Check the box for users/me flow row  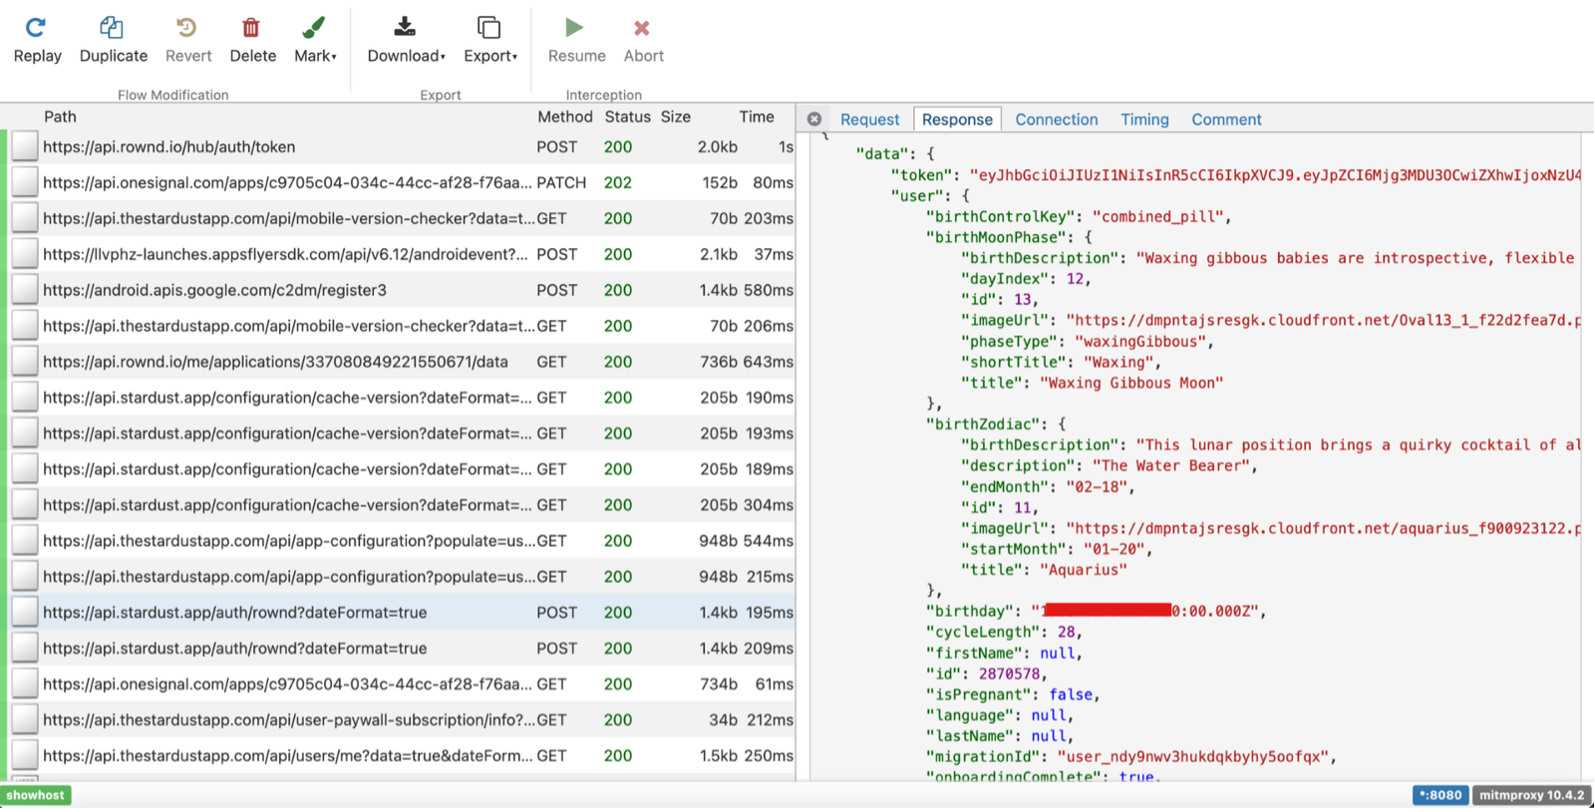25,756
